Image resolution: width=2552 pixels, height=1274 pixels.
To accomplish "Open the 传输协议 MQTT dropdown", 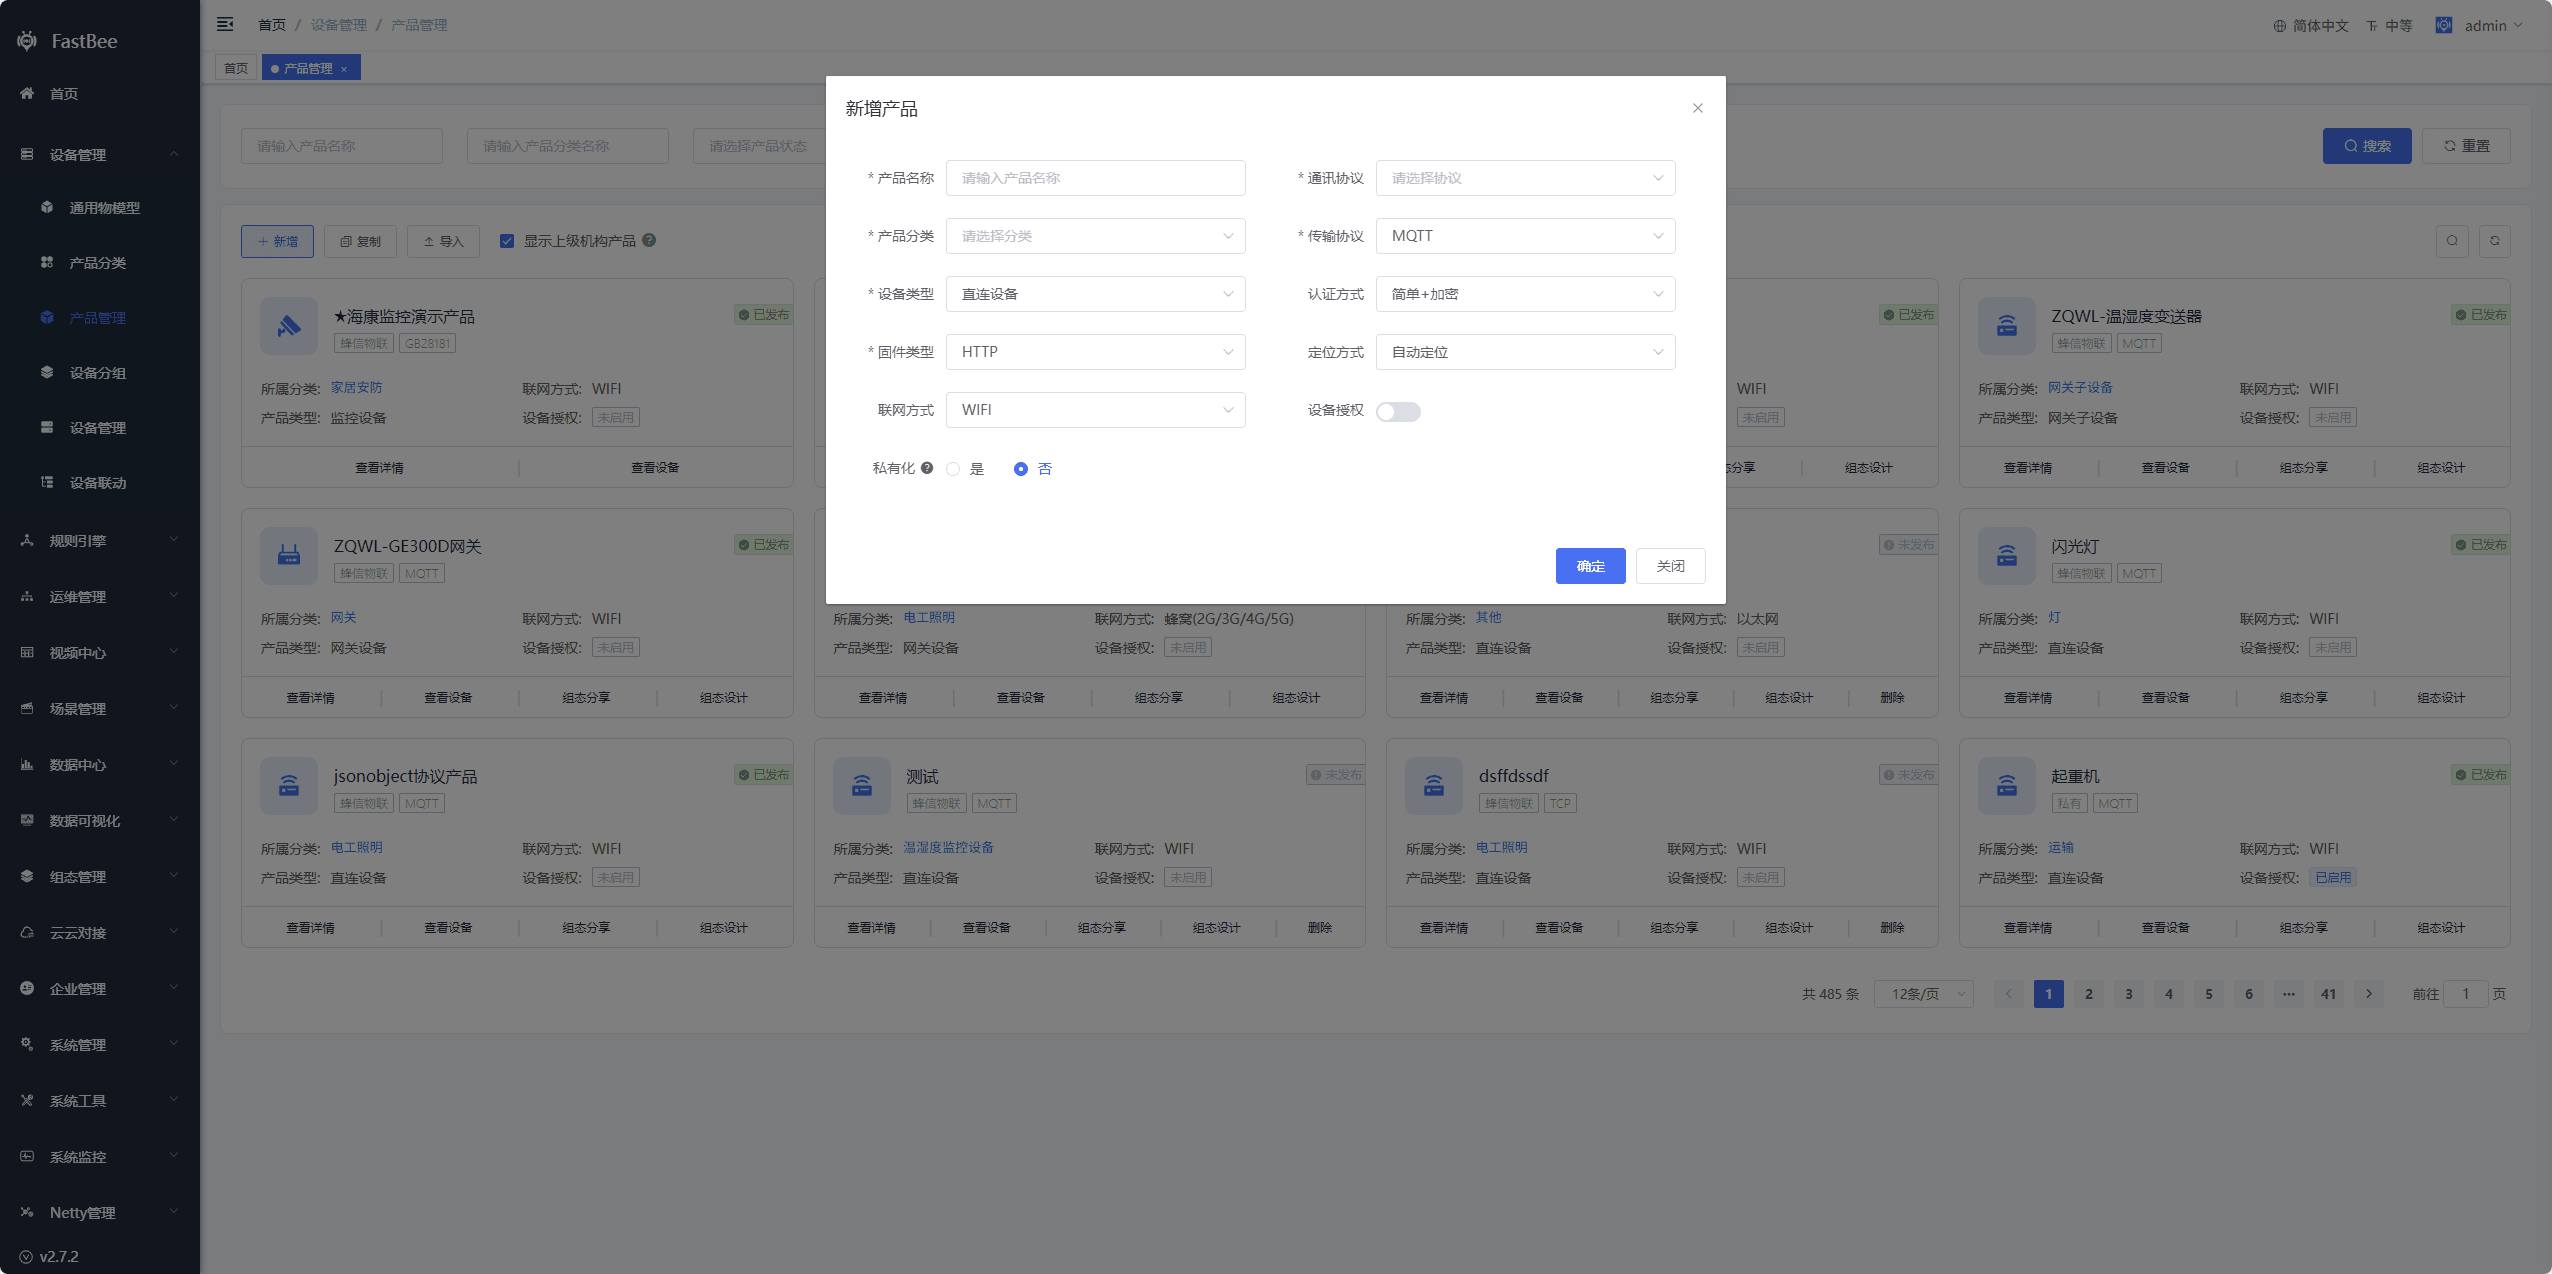I will (1525, 236).
